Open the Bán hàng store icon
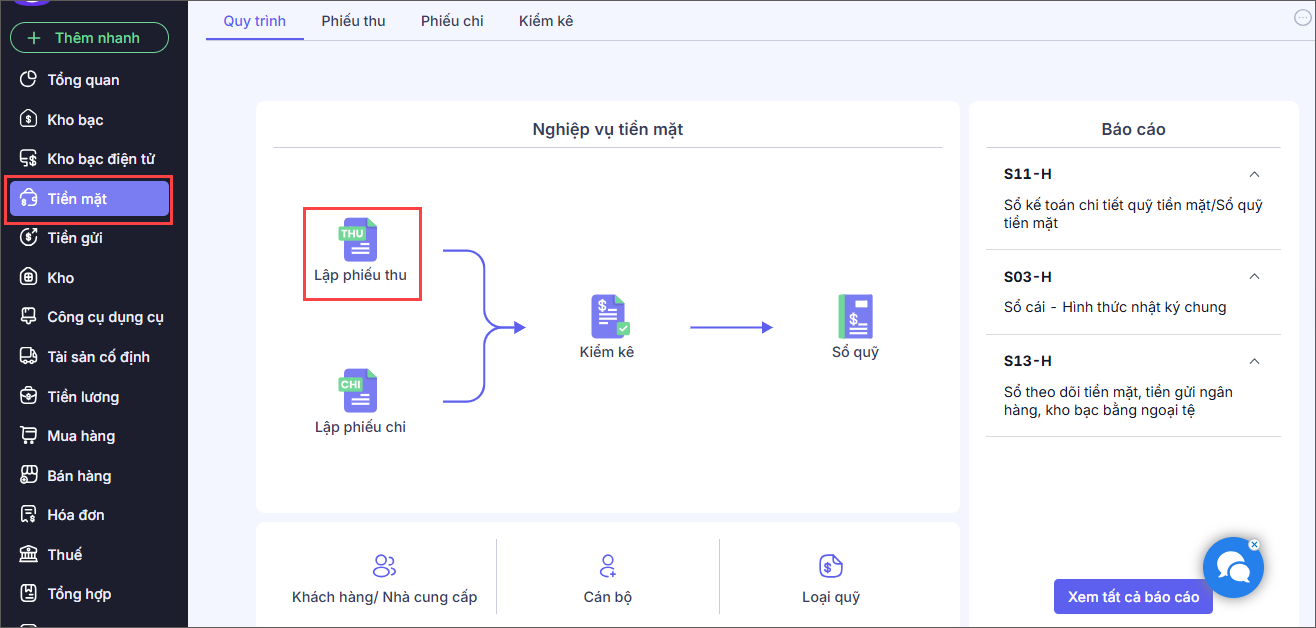This screenshot has width=1316, height=628. 29,476
